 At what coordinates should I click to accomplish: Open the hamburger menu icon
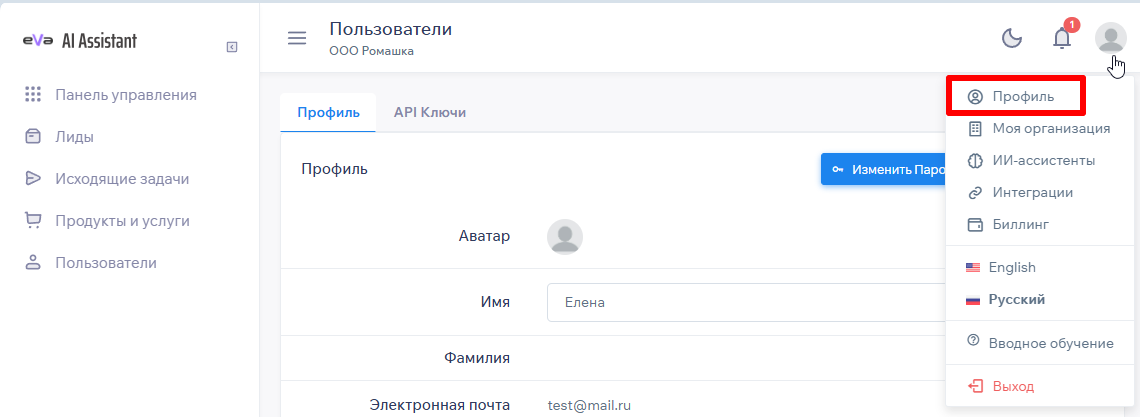297,39
